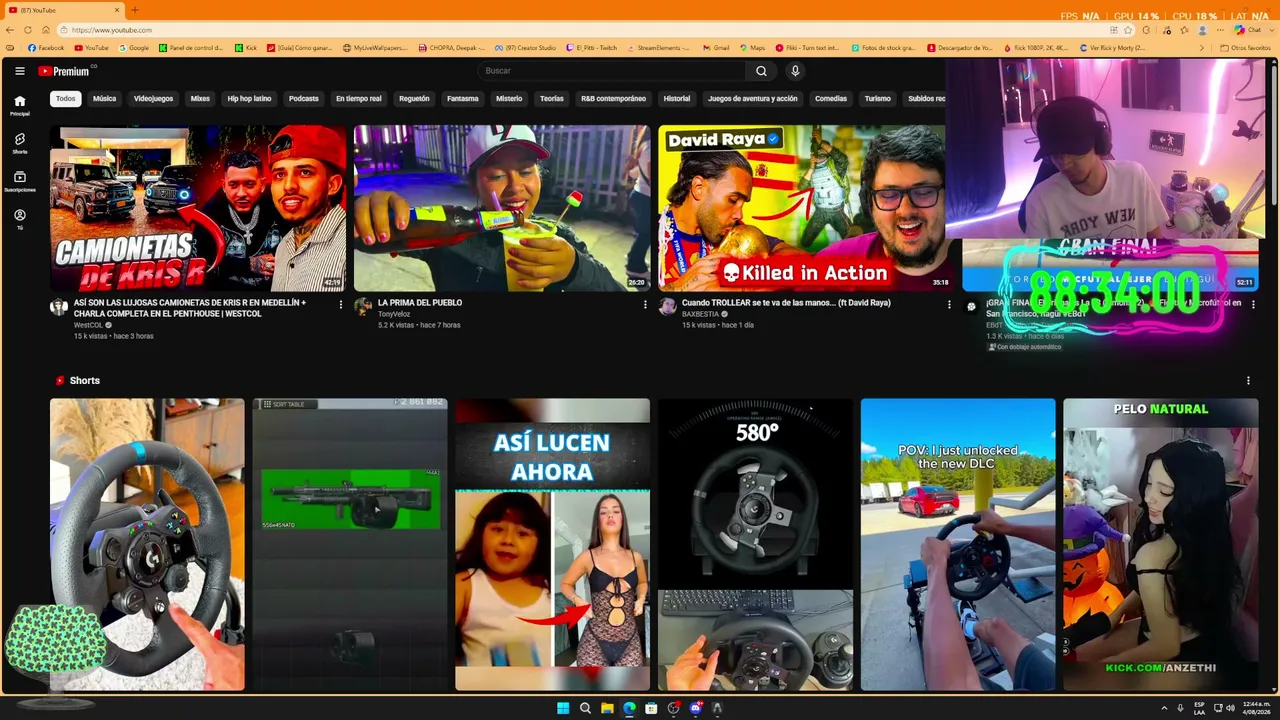Show hidden system tray icons

click(x=1164, y=708)
